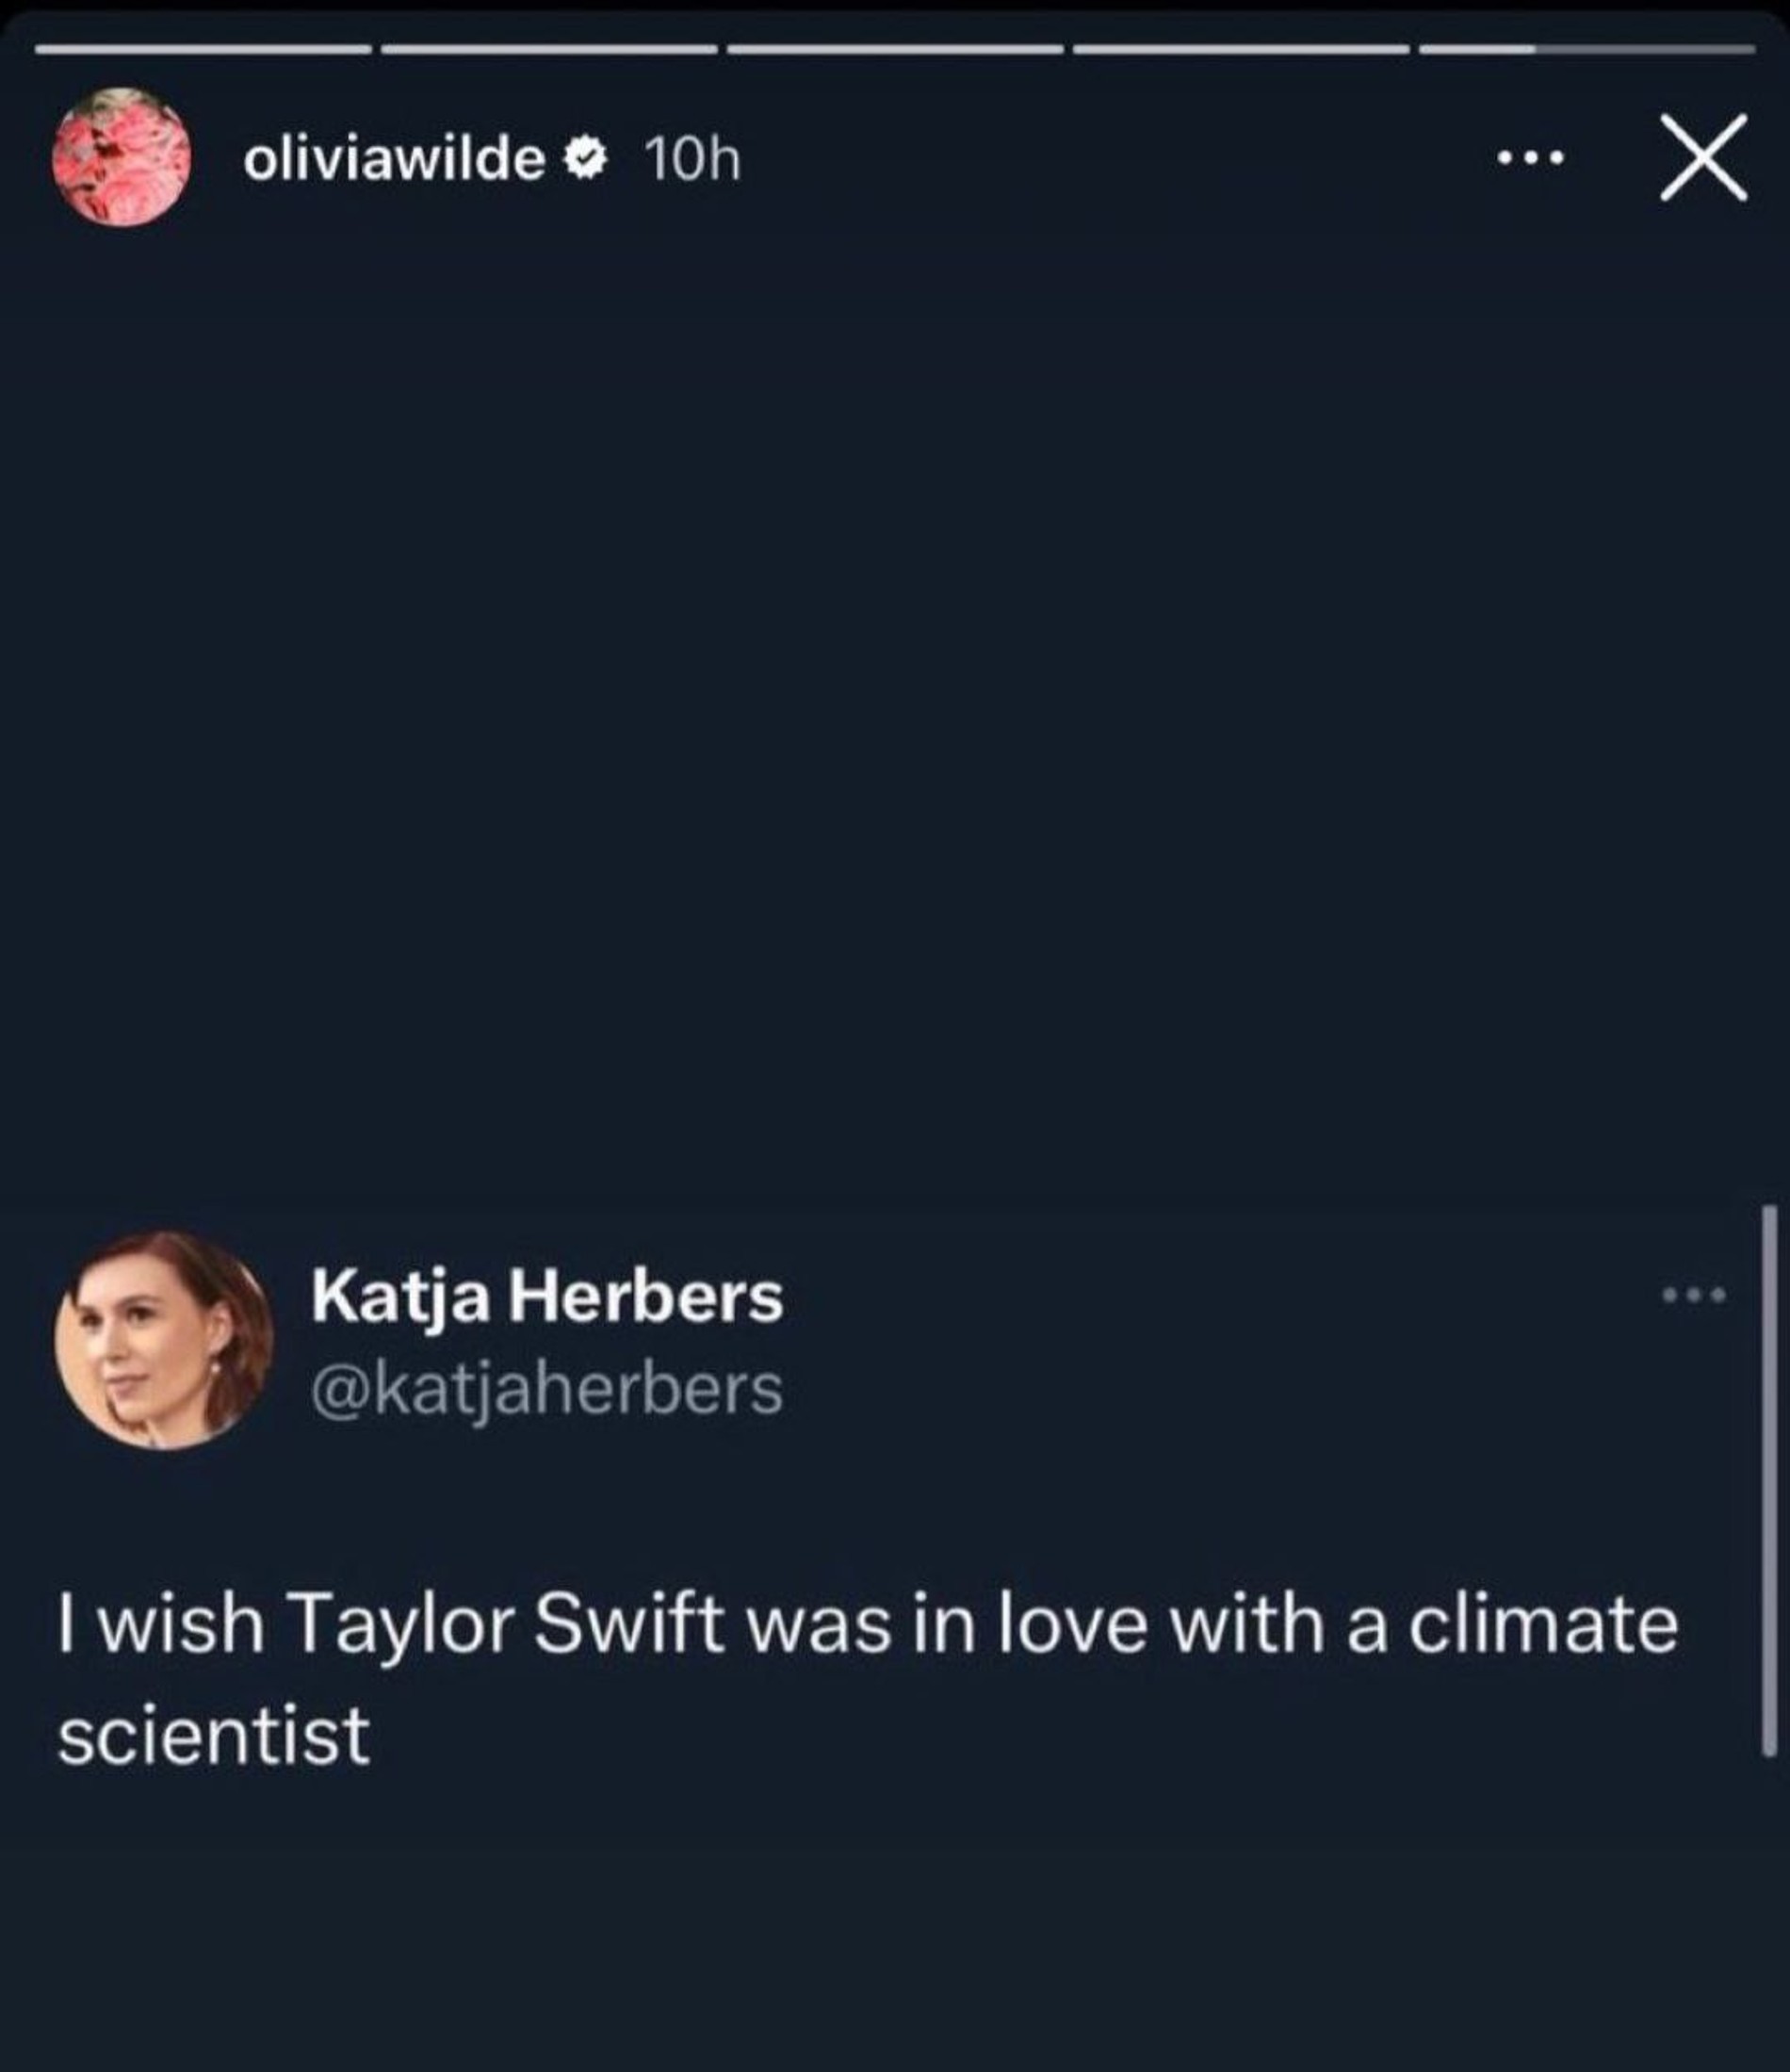Screen dimensions: 1790x2072
Task: Click the 10h timestamp
Action: click(x=693, y=159)
